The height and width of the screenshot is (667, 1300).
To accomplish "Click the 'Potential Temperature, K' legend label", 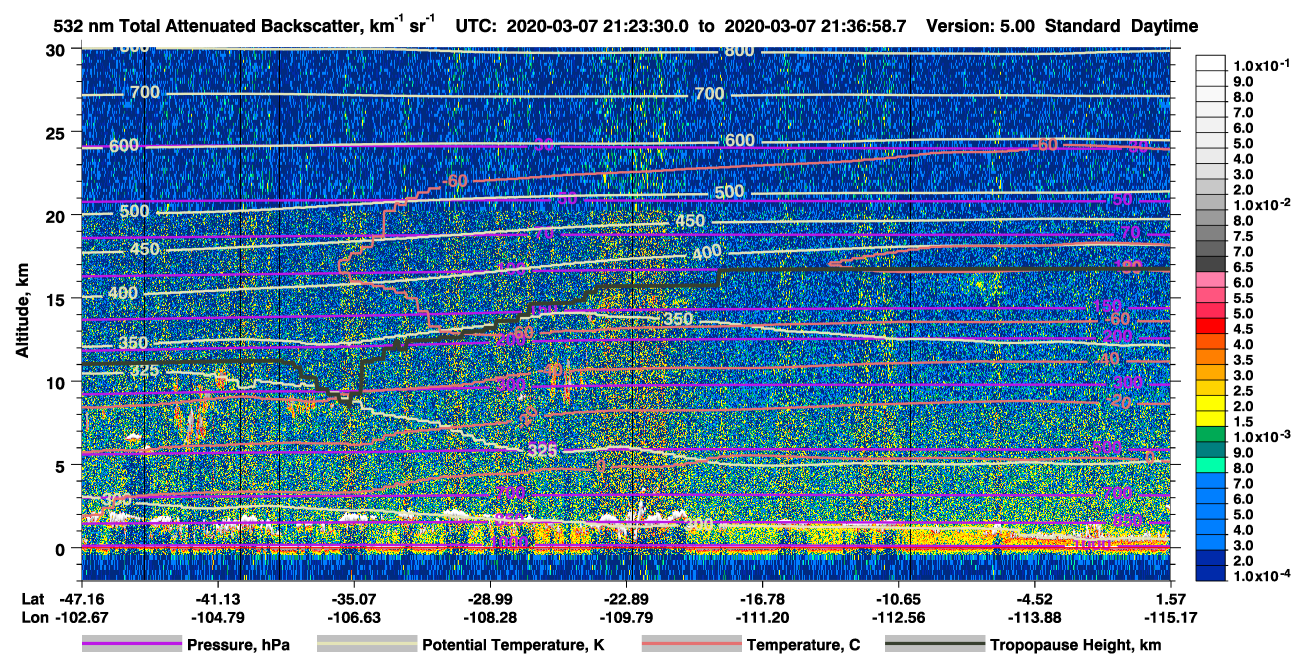I will [x=513, y=645].
